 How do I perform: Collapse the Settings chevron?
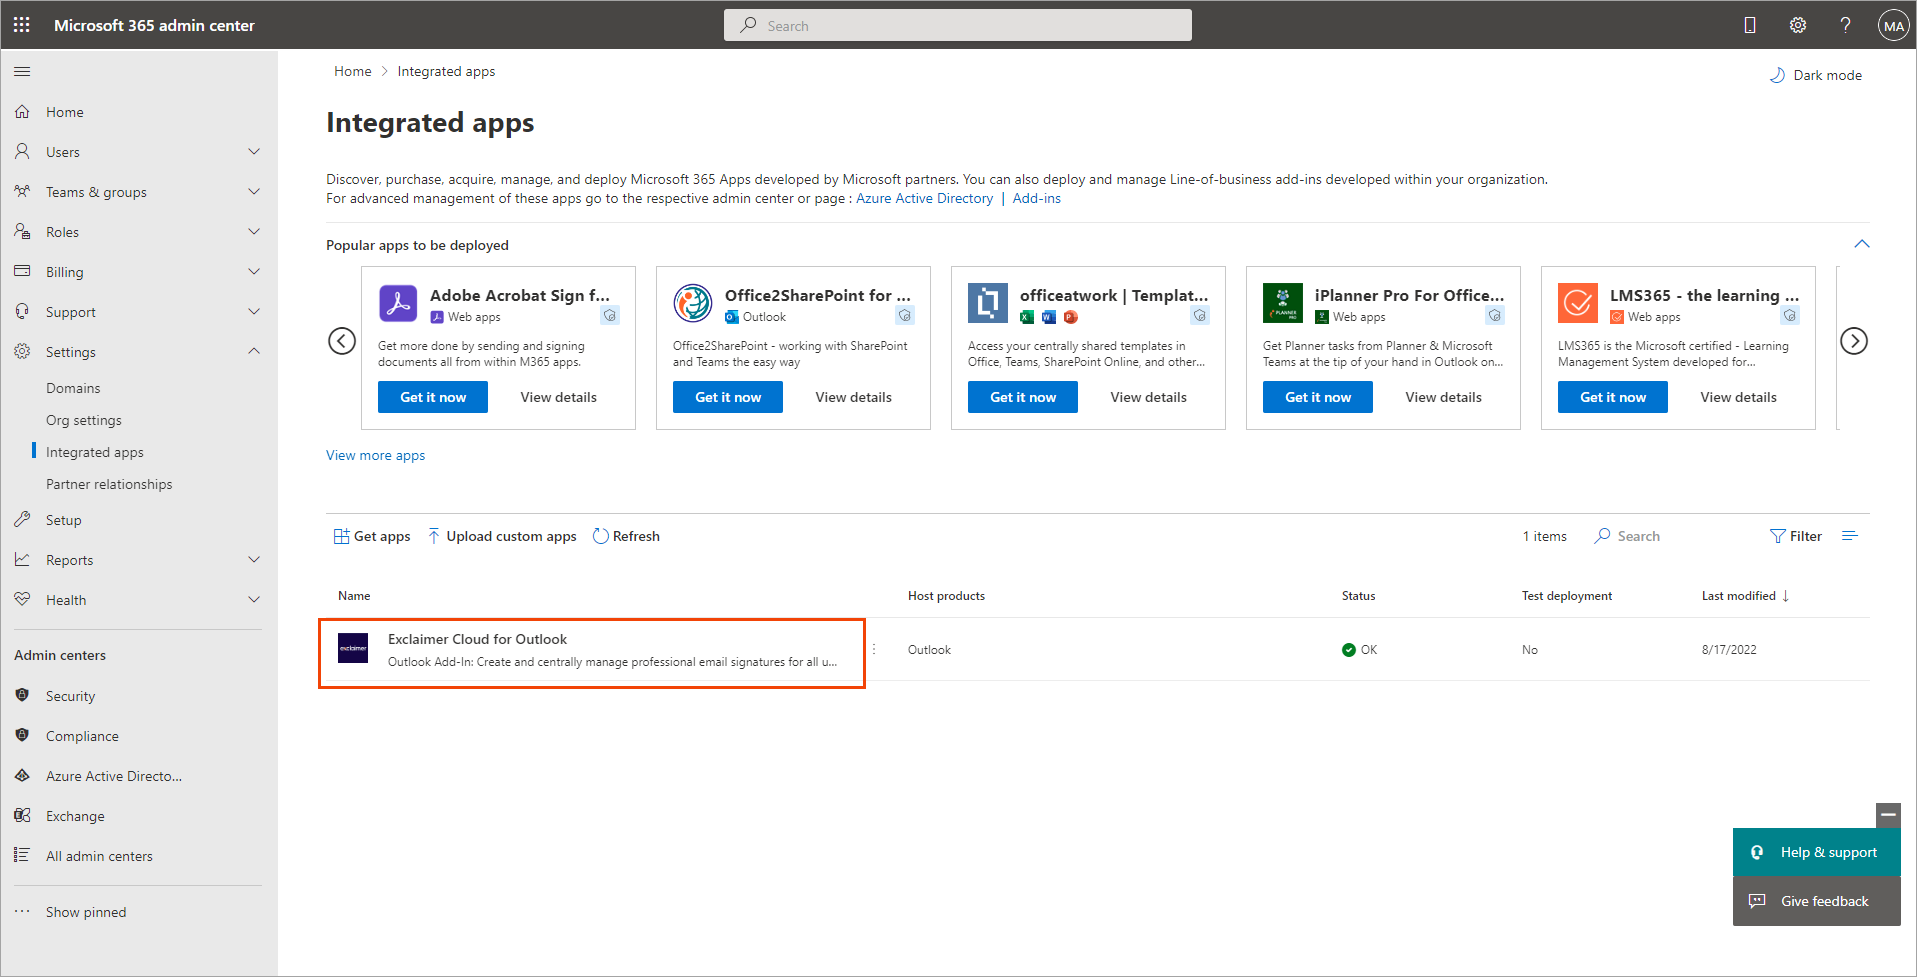(254, 352)
